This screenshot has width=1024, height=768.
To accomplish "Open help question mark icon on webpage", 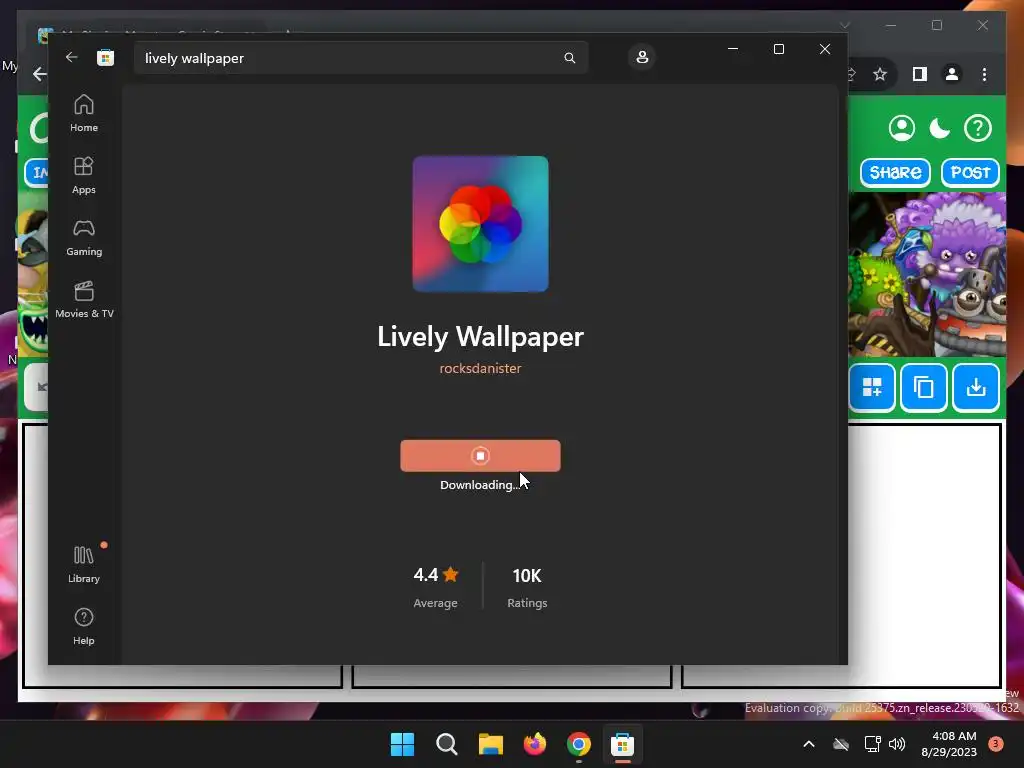I will tap(978, 128).
